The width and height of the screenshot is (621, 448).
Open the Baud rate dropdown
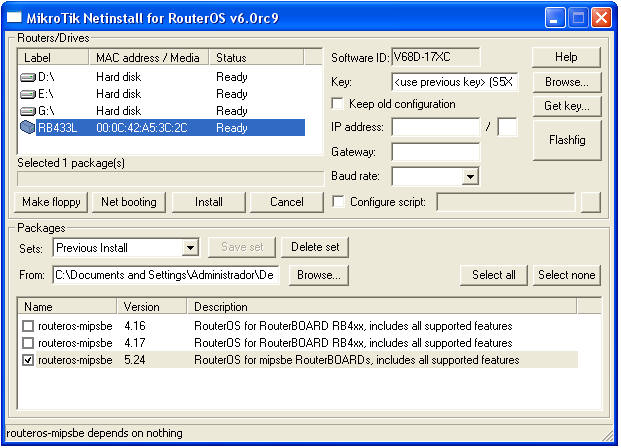(x=470, y=176)
